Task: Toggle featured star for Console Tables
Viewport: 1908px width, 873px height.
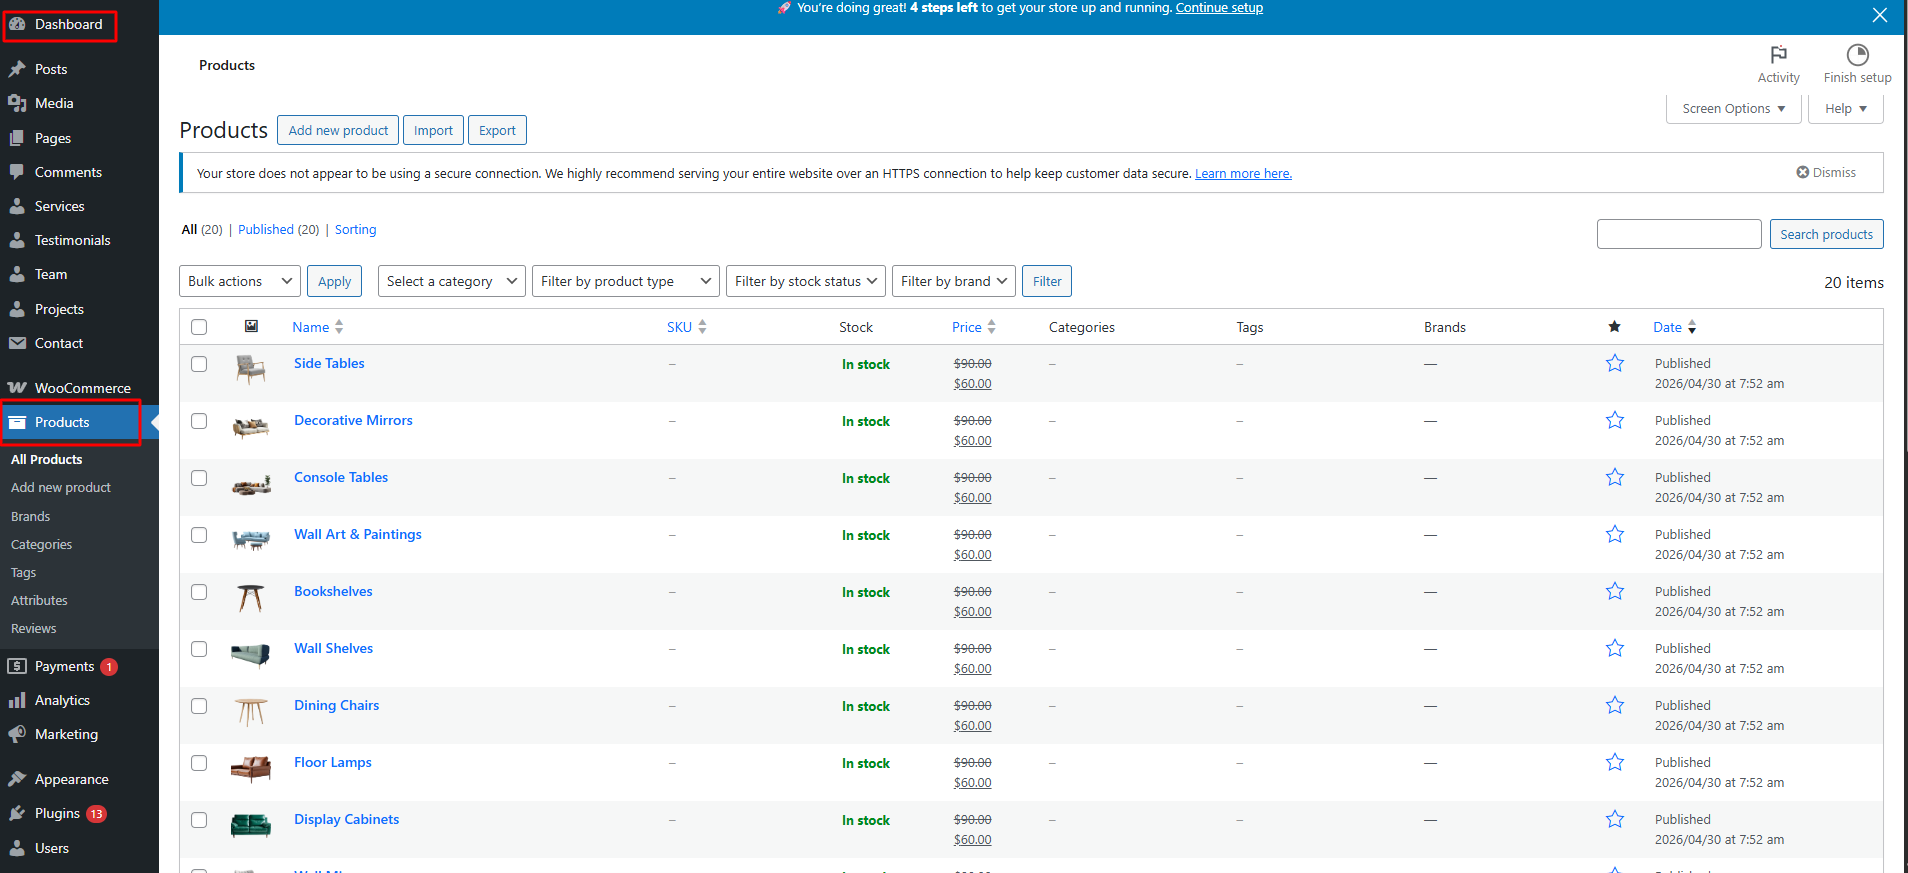Action: pyautogui.click(x=1615, y=477)
